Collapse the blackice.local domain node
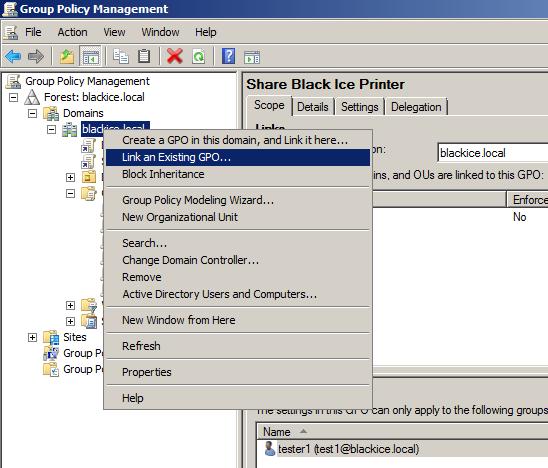548x468 pixels. (51, 130)
